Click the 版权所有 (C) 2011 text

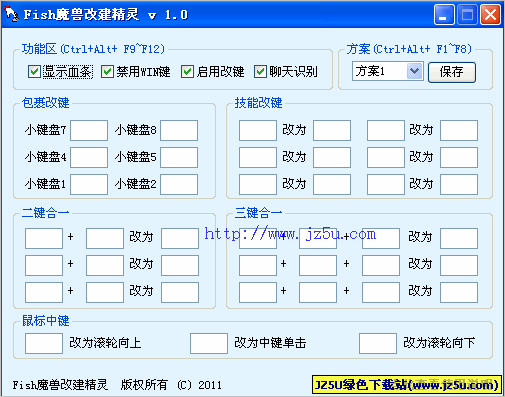click(171, 385)
